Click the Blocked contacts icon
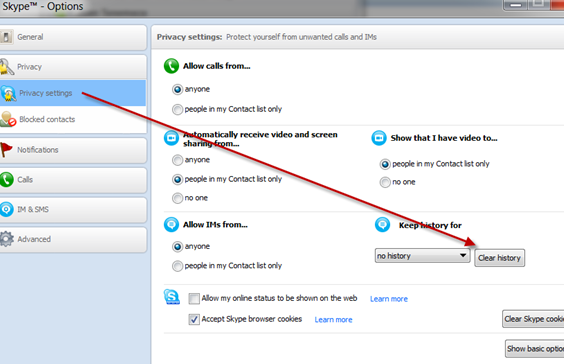This screenshot has width=564, height=364. point(8,119)
